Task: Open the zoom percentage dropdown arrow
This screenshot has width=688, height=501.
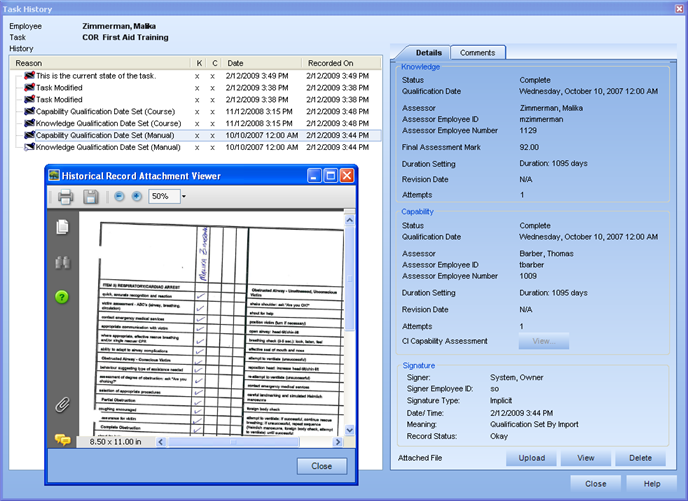Action: (184, 197)
